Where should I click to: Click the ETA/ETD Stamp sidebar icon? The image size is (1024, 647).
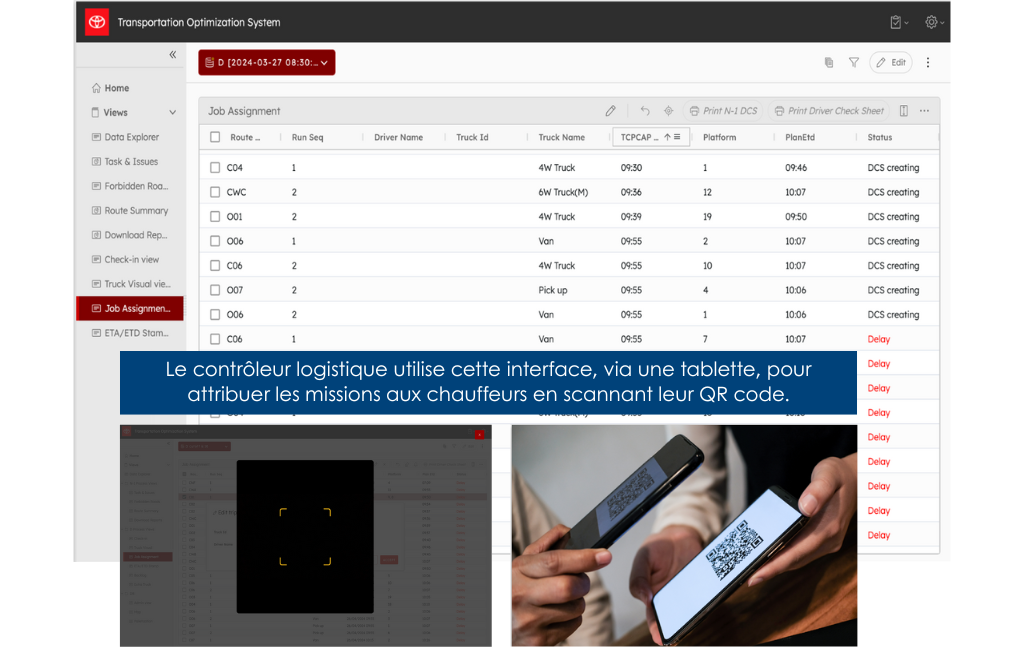(x=96, y=333)
